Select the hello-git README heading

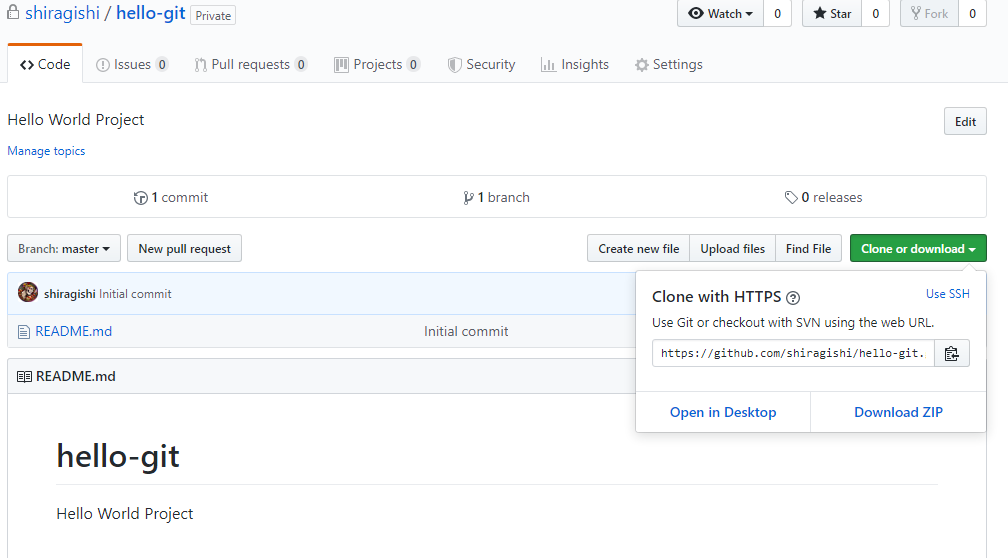[118, 456]
